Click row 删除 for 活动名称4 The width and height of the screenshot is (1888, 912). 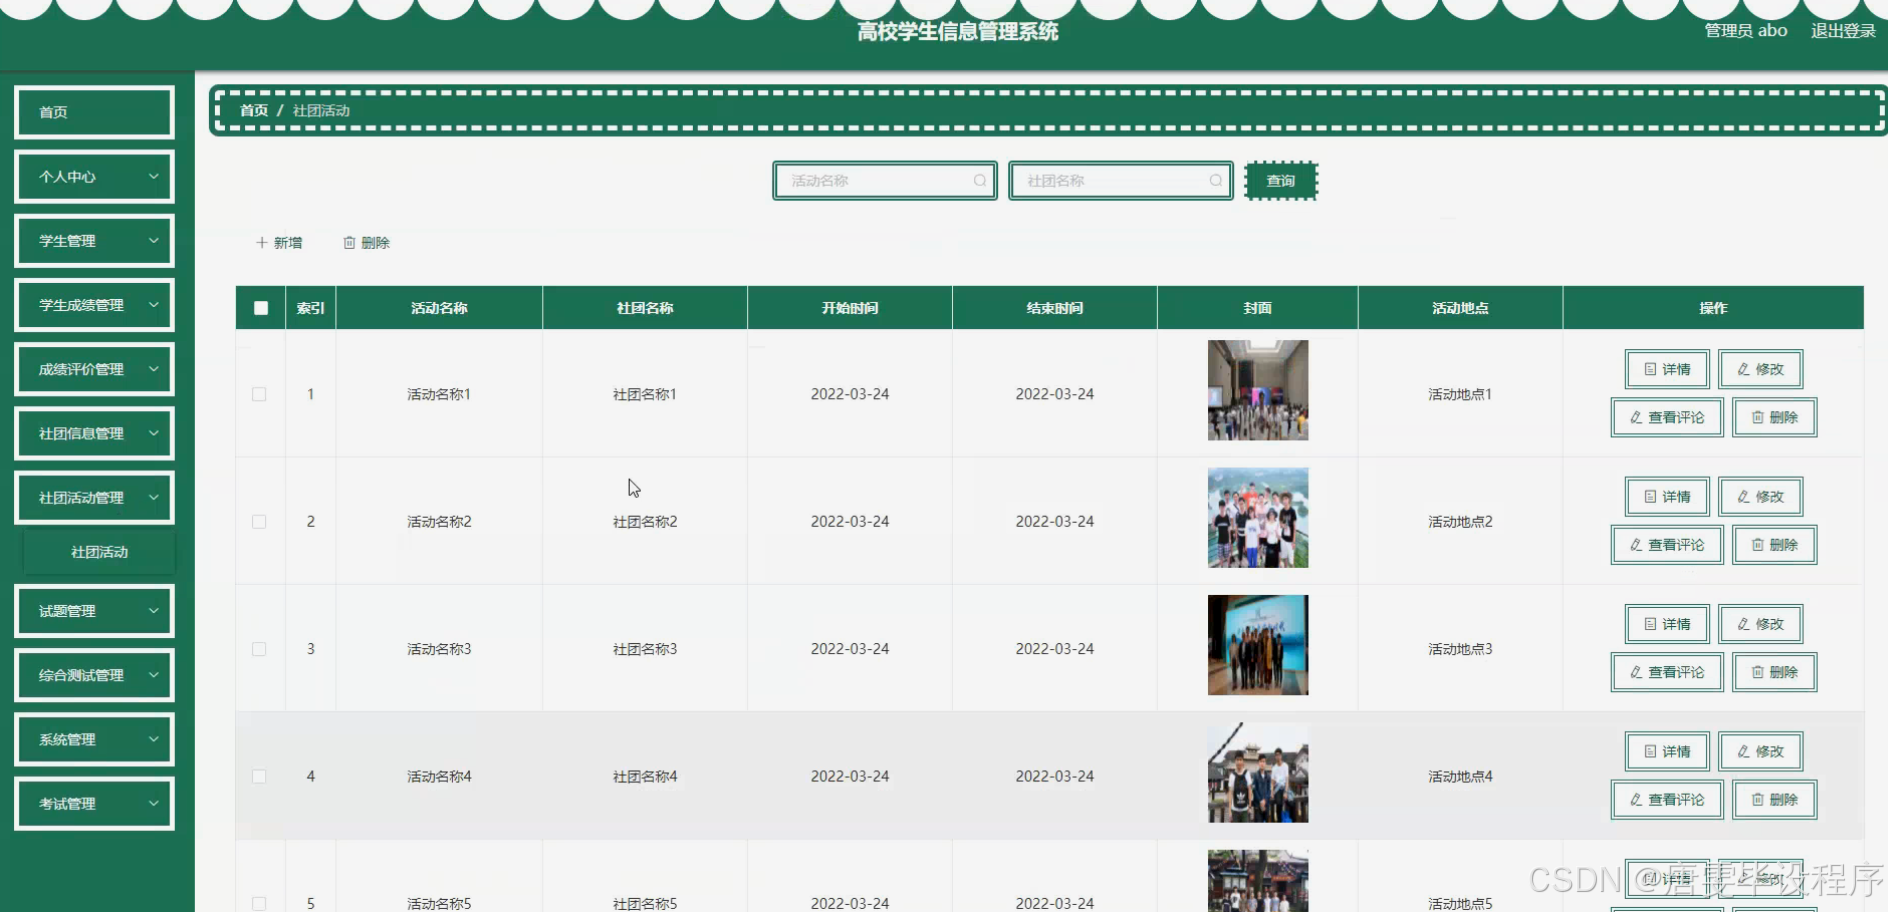coord(1775,800)
